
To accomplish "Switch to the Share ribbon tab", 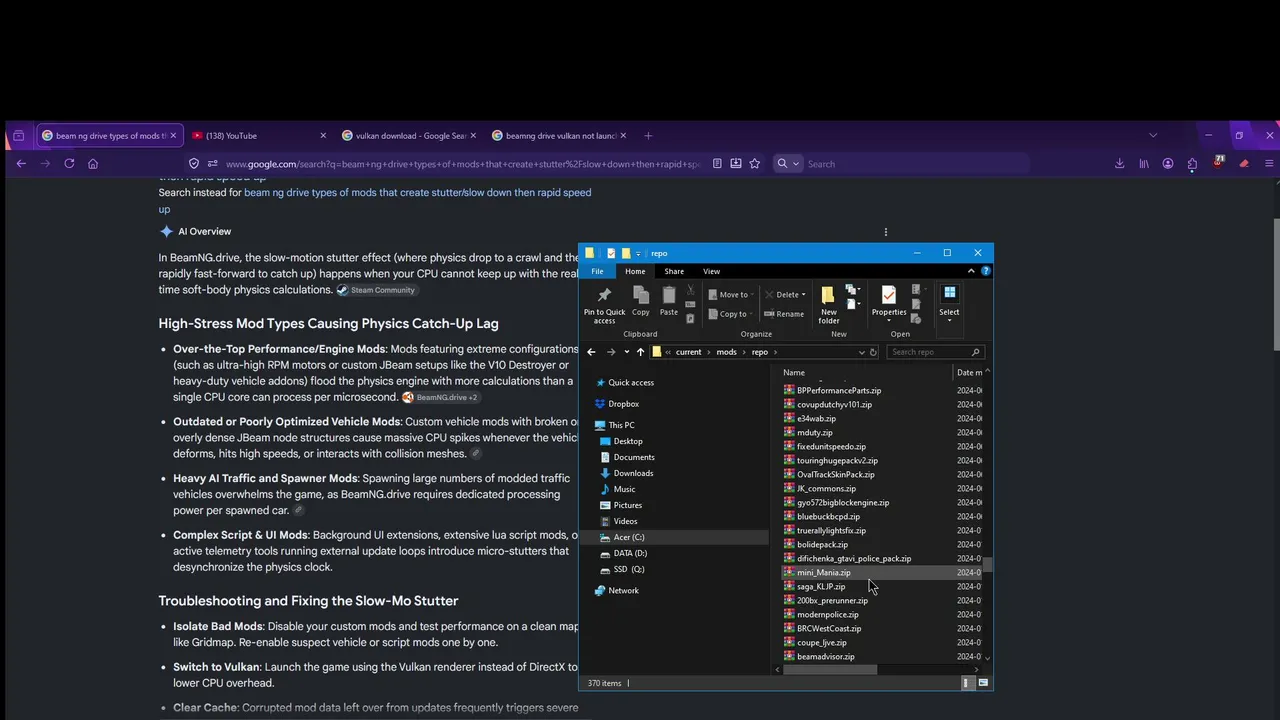I will pyautogui.click(x=674, y=271).
